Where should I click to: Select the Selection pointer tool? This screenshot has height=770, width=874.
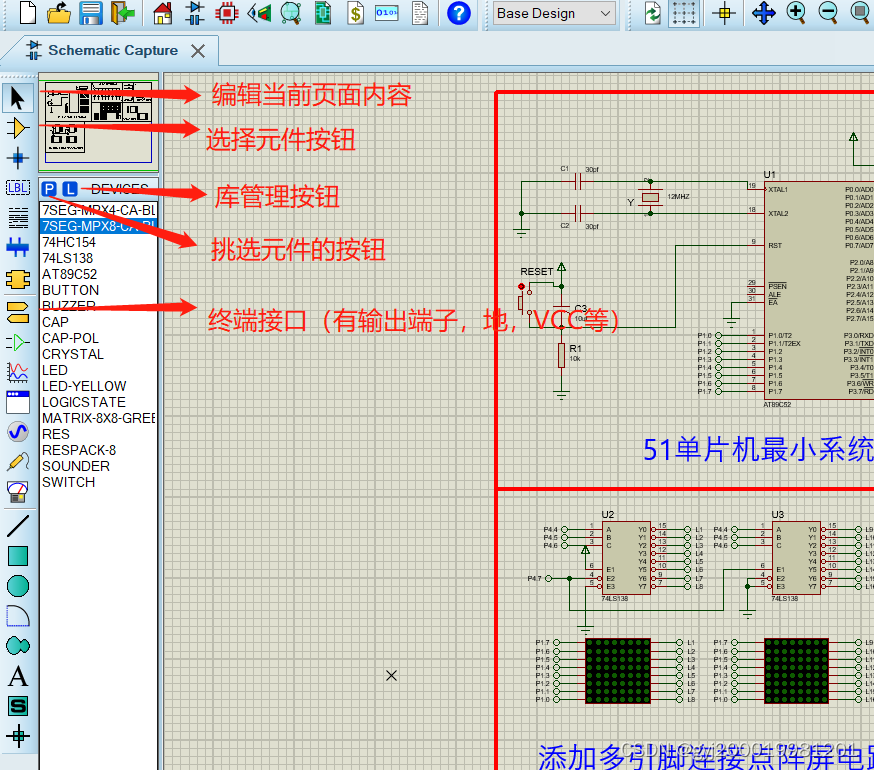click(16, 98)
